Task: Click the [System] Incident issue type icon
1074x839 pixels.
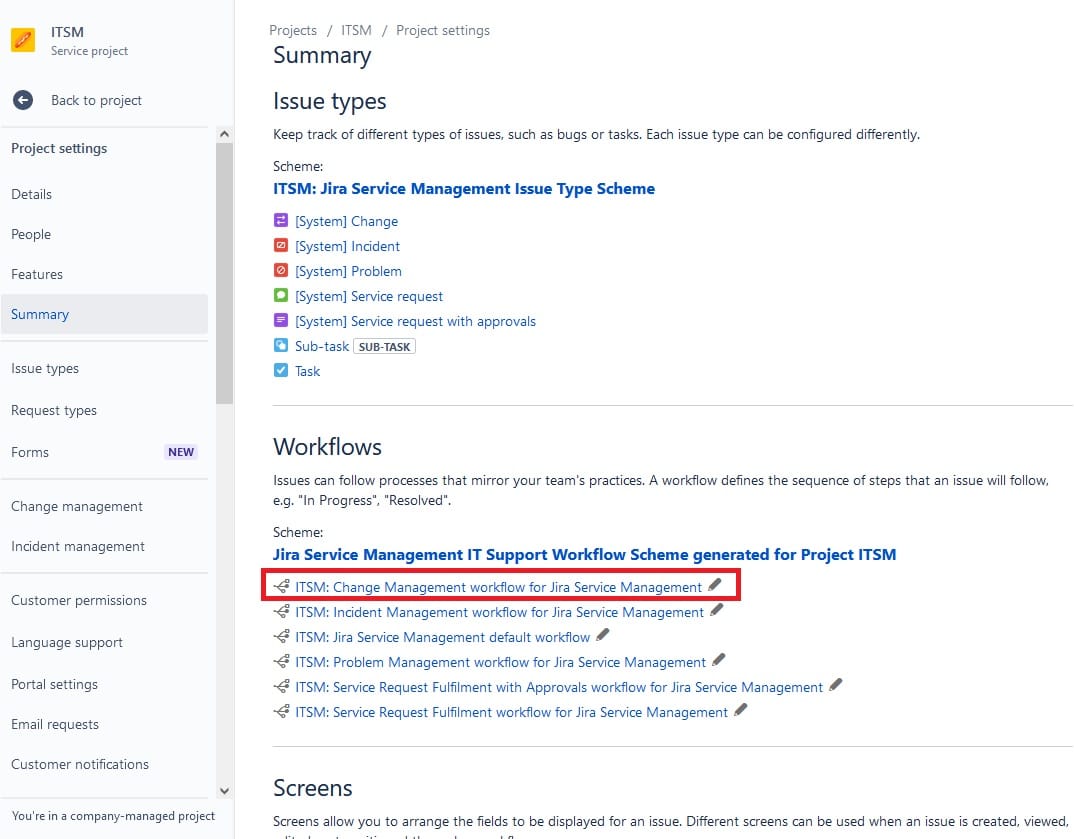Action: 281,246
